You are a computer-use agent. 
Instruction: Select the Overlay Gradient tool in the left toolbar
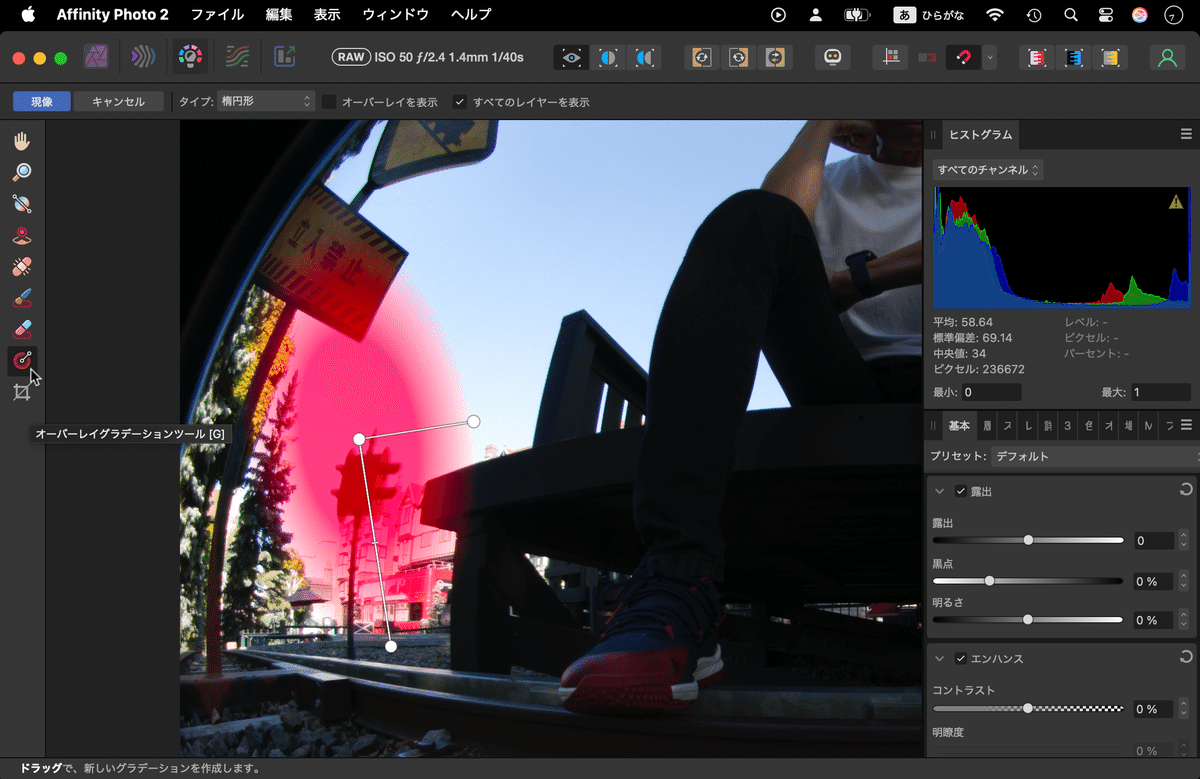22,361
